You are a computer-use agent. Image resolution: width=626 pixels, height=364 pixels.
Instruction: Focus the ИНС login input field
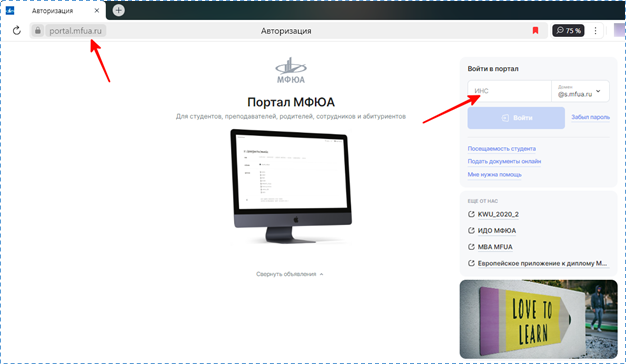509,91
